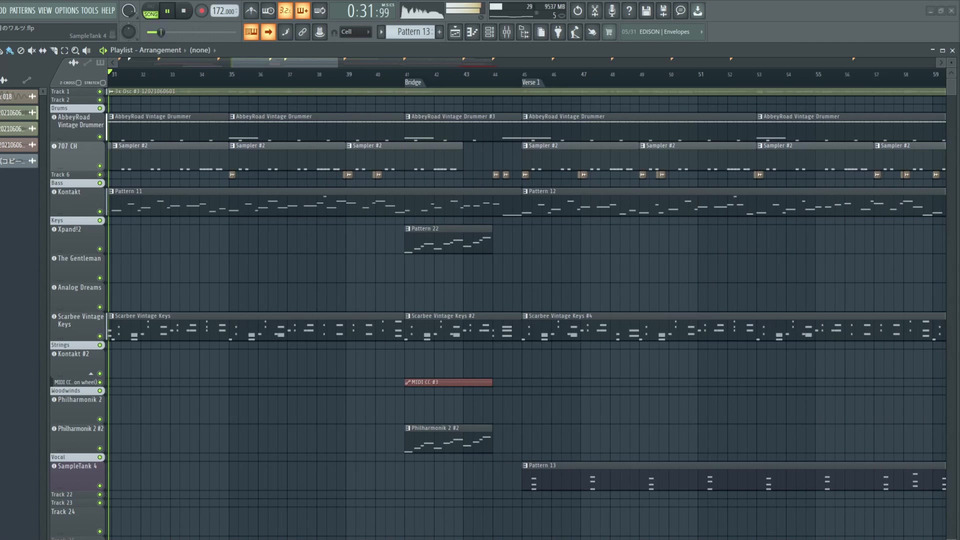Viewport: 960px width, 540px height.
Task: Toggle the blend recording overdub icon
Action: (302, 11)
